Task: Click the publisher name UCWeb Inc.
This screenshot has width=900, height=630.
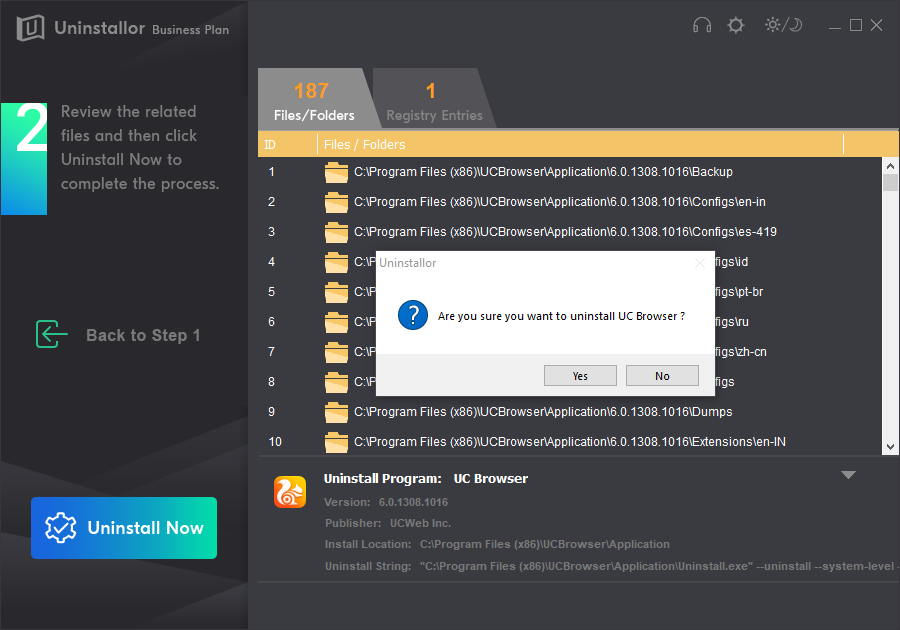Action: (420, 523)
